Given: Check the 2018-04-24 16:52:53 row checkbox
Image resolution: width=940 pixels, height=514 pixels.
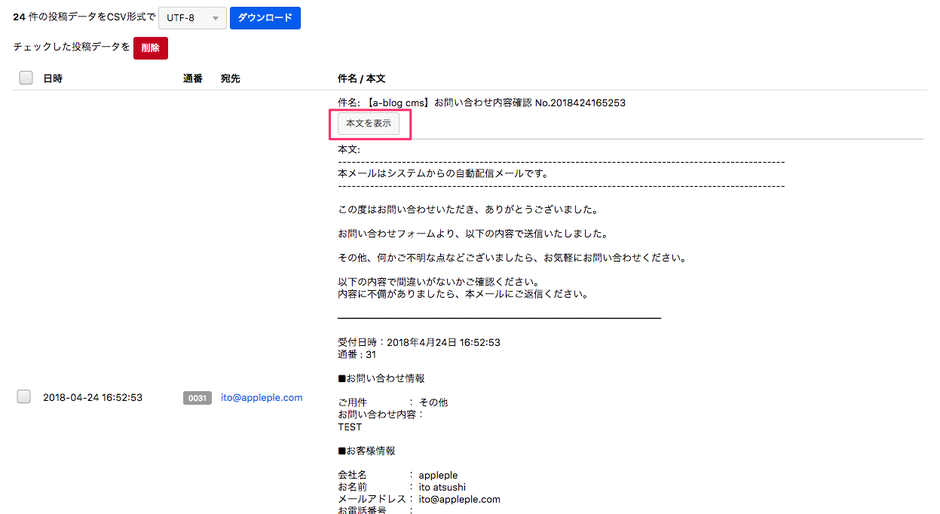Looking at the screenshot, I should (24, 396).
